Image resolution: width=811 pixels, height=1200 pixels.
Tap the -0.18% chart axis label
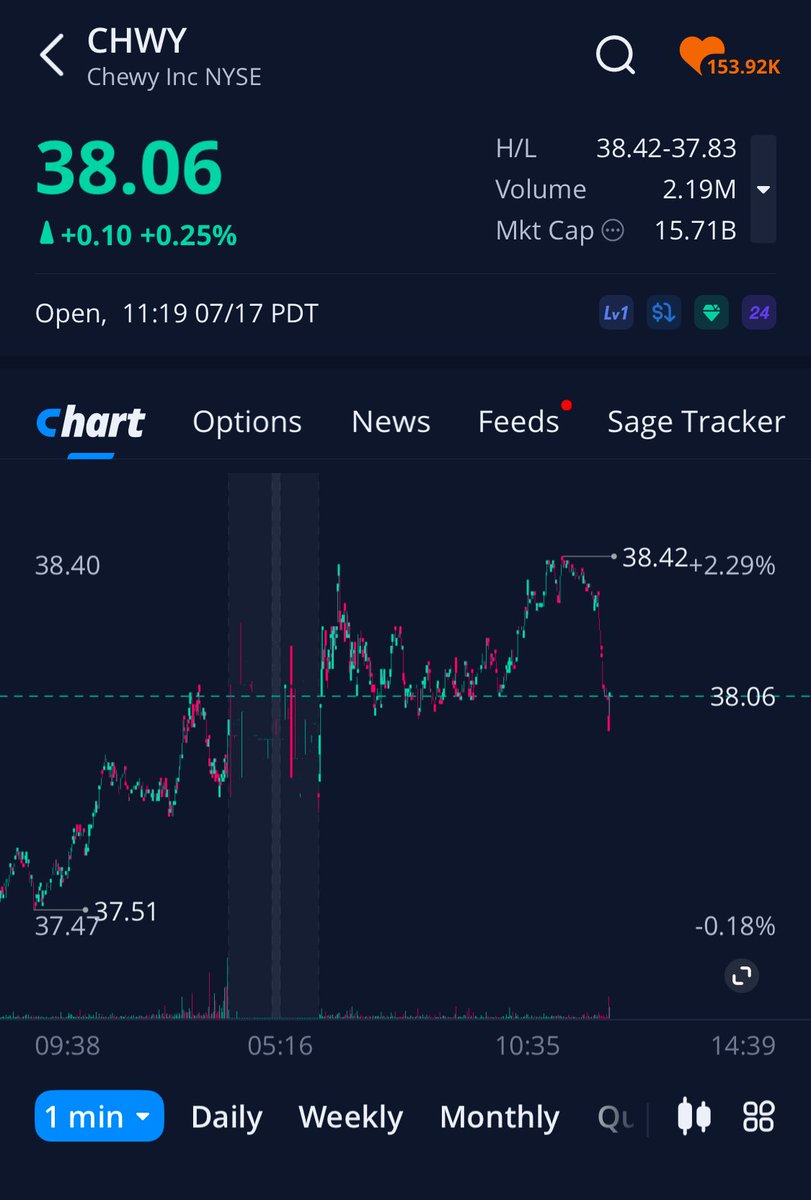[x=735, y=926]
